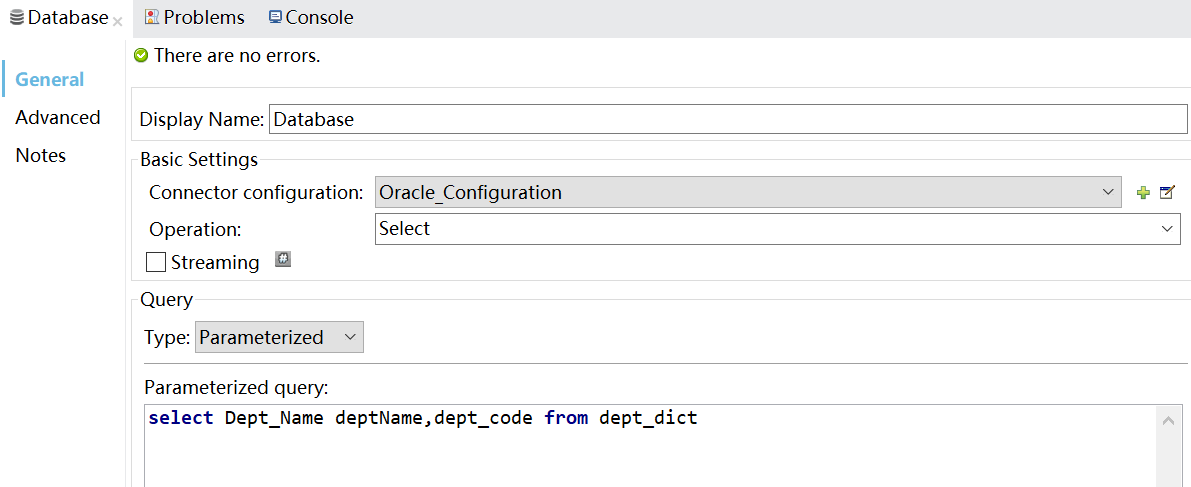Click the green plus add configuration icon
The image size is (1191, 487).
(x=1144, y=192)
